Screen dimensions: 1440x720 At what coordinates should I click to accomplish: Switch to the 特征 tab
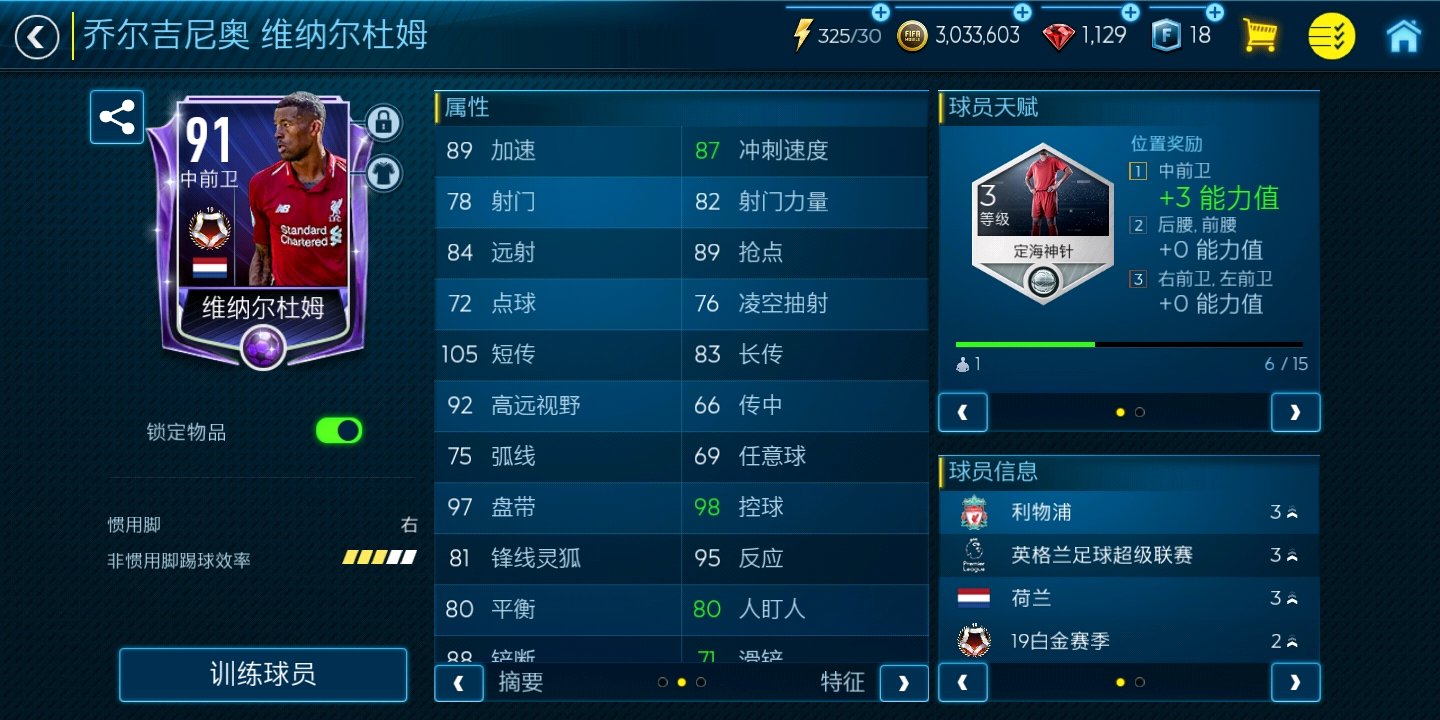coord(842,682)
